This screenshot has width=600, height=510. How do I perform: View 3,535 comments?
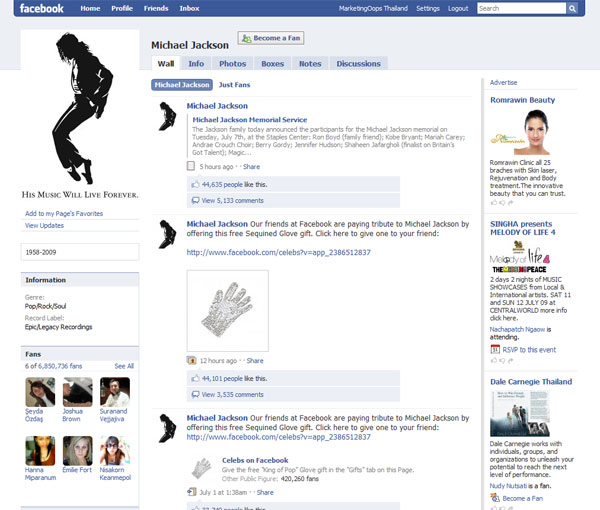232,394
